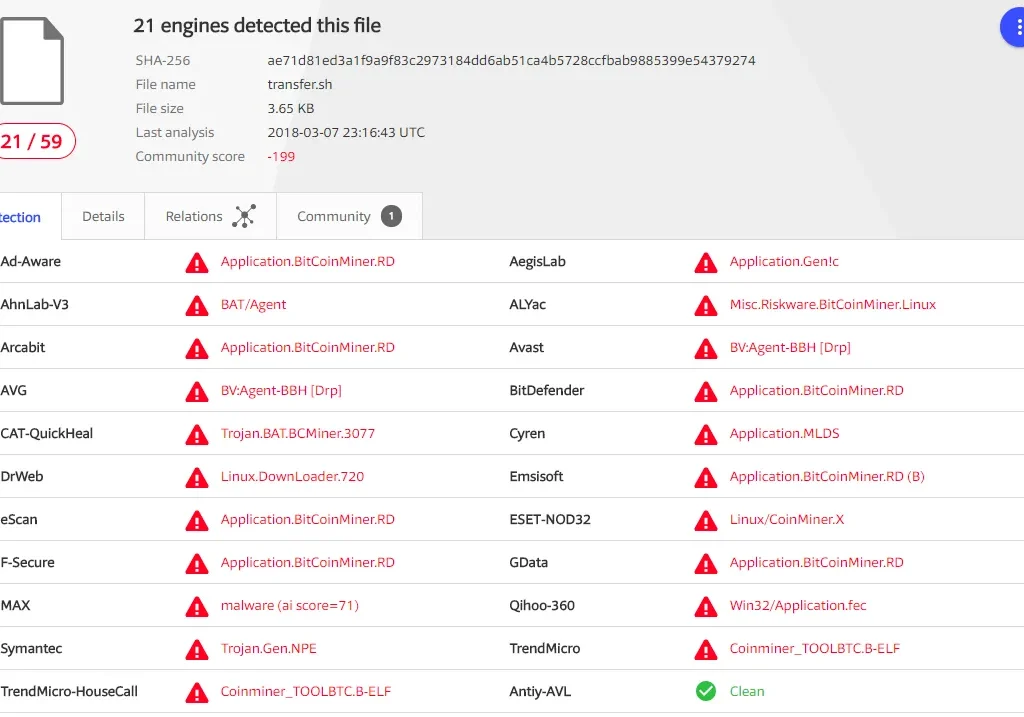Click the warning icon in the DrWeb row
This screenshot has width=1024, height=717.
(197, 478)
